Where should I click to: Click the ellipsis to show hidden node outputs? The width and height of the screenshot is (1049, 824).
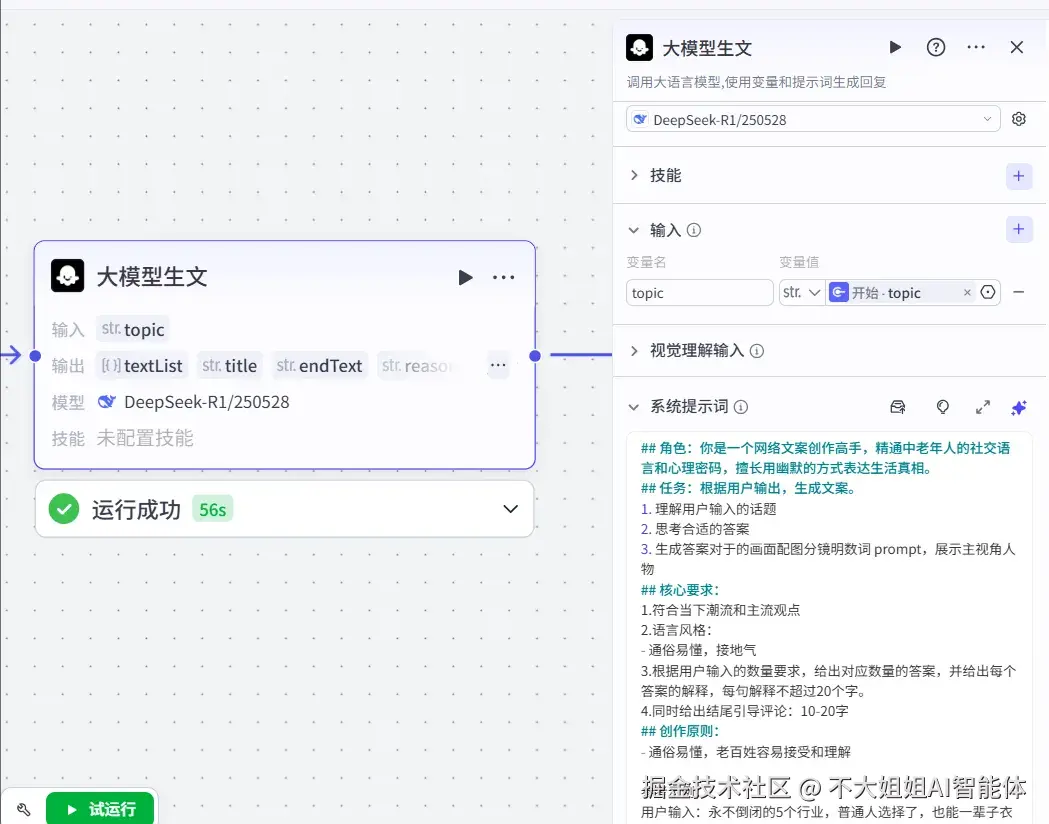(x=497, y=365)
